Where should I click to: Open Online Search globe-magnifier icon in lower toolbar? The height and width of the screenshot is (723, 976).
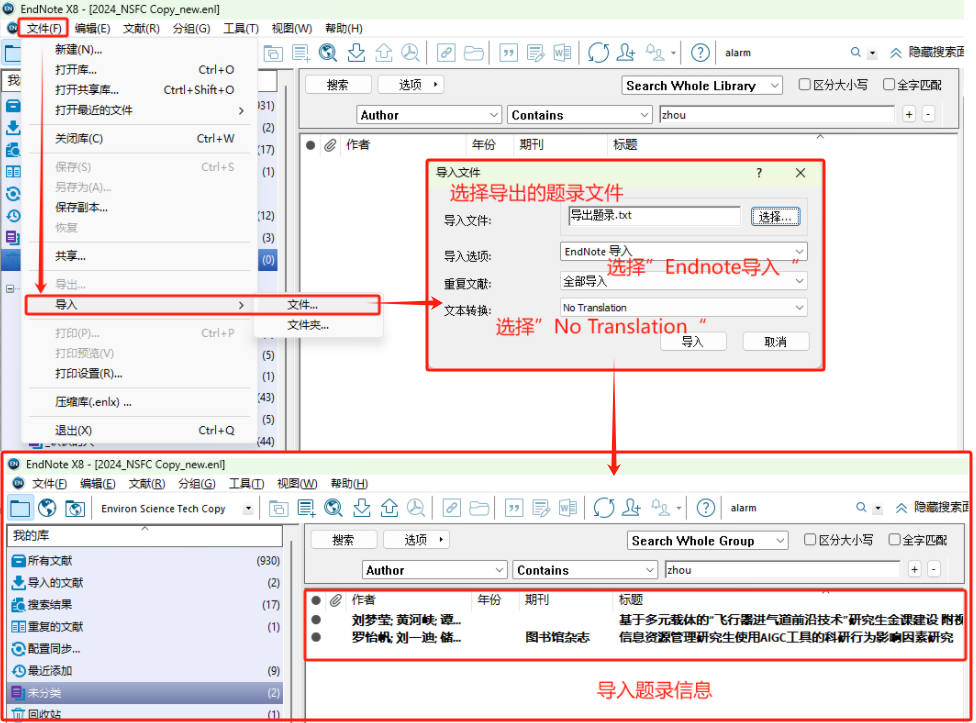click(334, 508)
